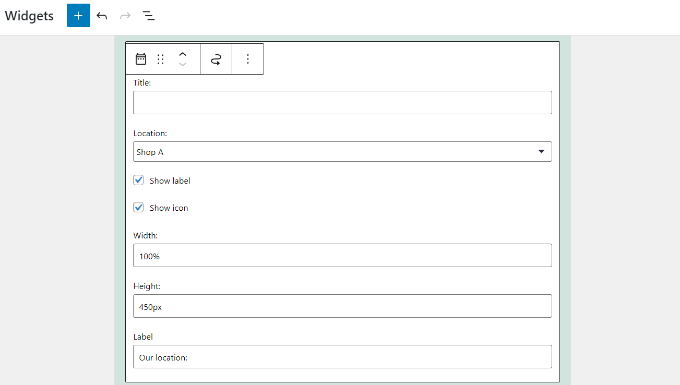Click the Width field containing 100%
Image resolution: width=680 pixels, height=385 pixels.
[342, 255]
